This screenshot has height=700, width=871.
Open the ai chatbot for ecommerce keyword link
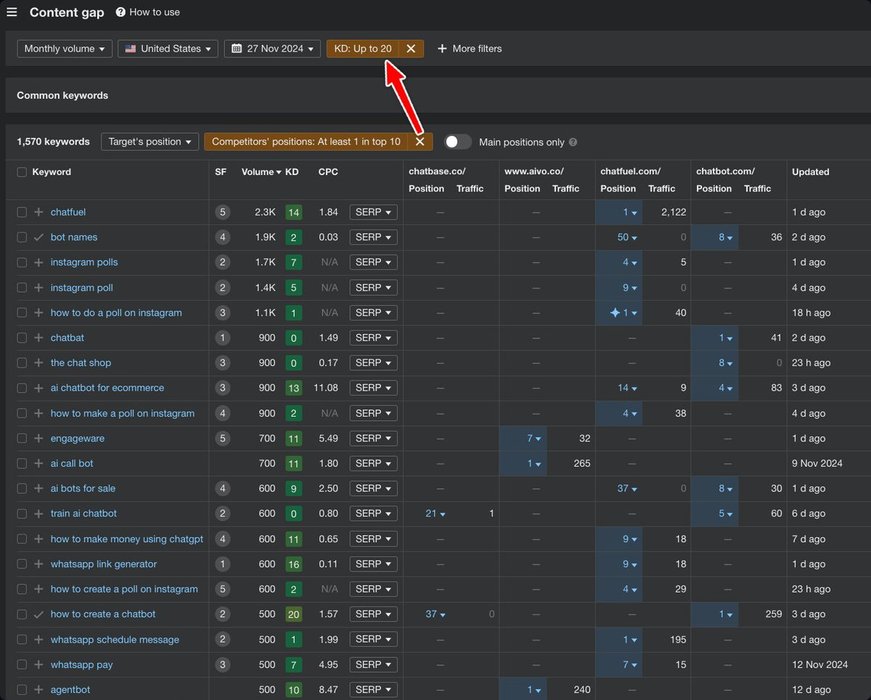(107, 388)
